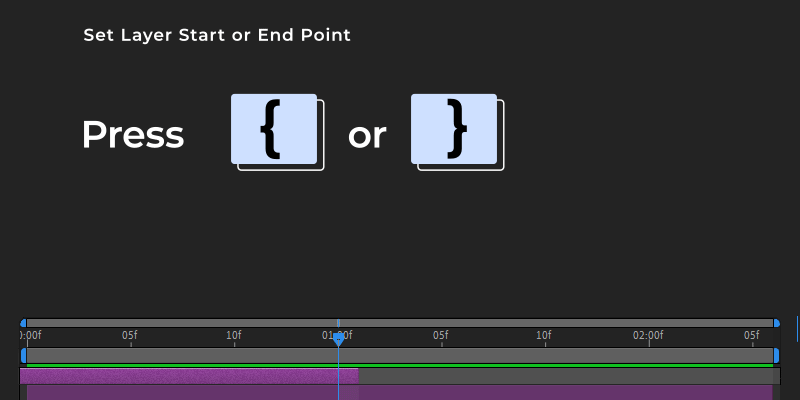
Task: Click the gray Time Navigator bar
Action: pos(400,323)
